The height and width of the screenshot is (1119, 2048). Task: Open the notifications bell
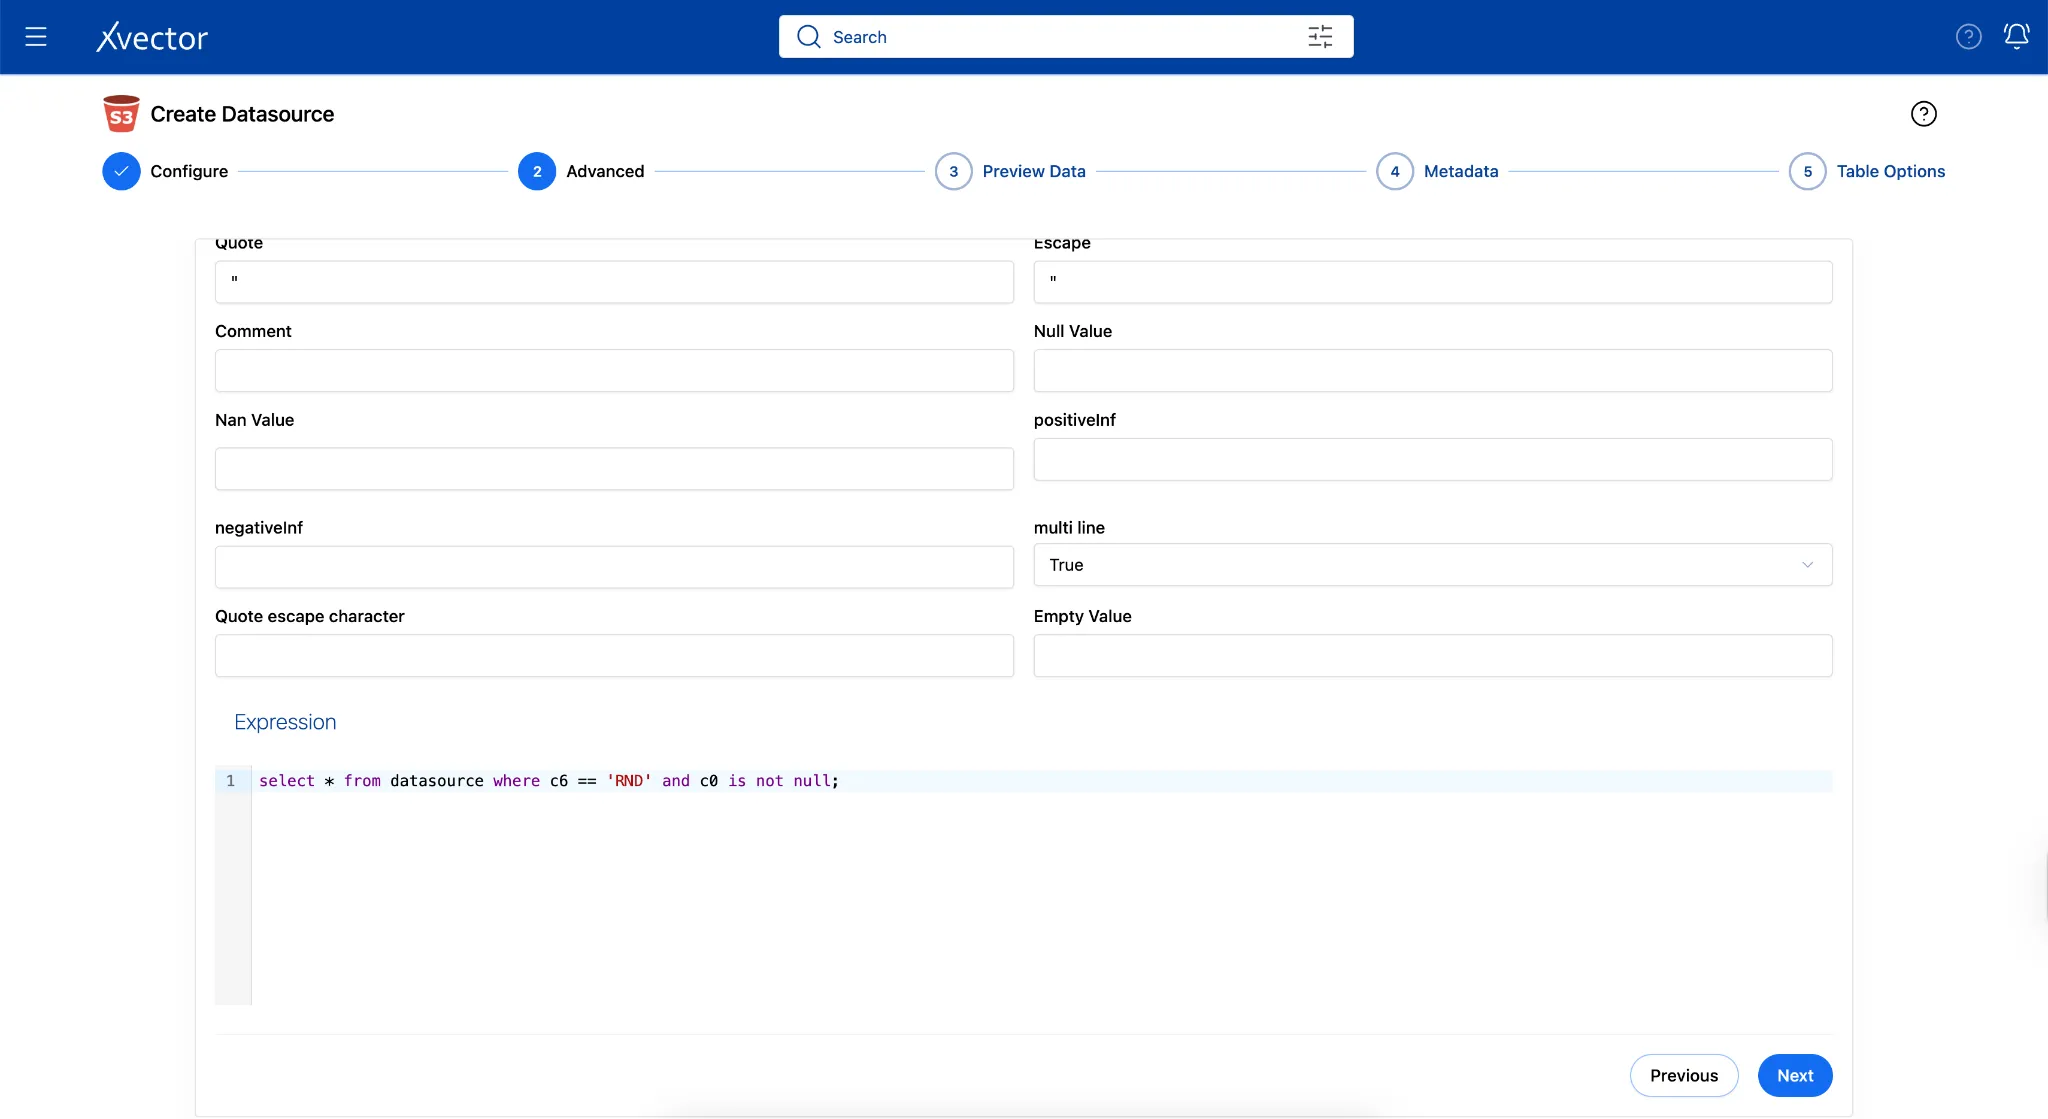point(2016,37)
